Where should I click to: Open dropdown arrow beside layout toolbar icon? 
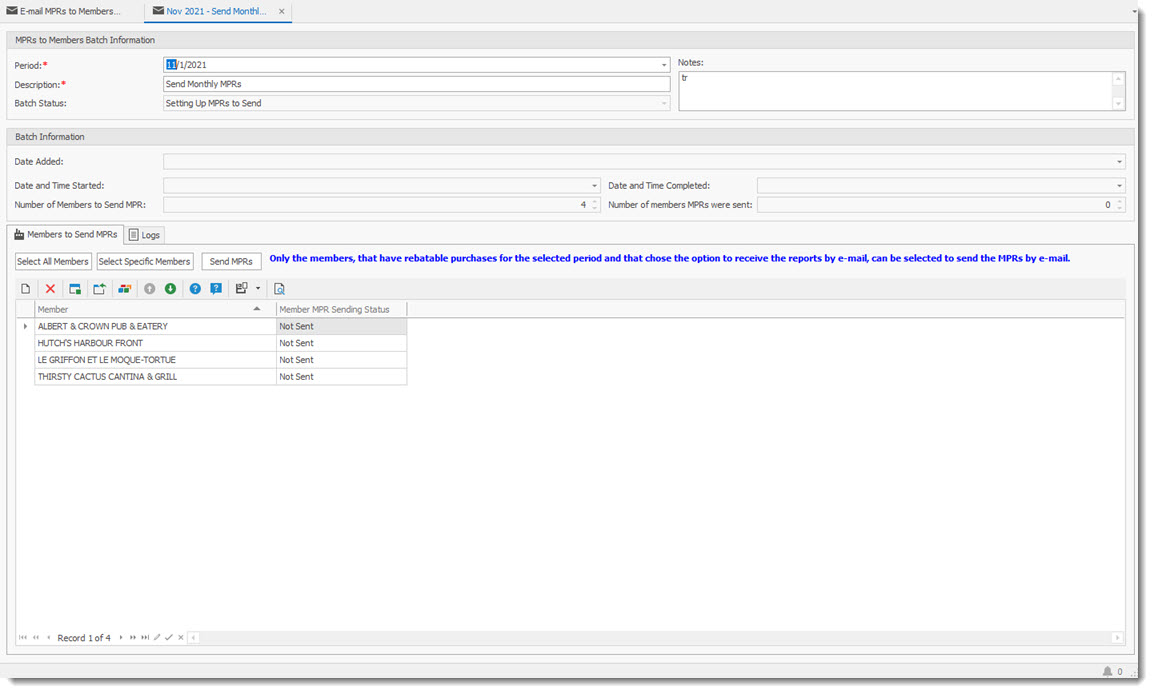click(258, 289)
